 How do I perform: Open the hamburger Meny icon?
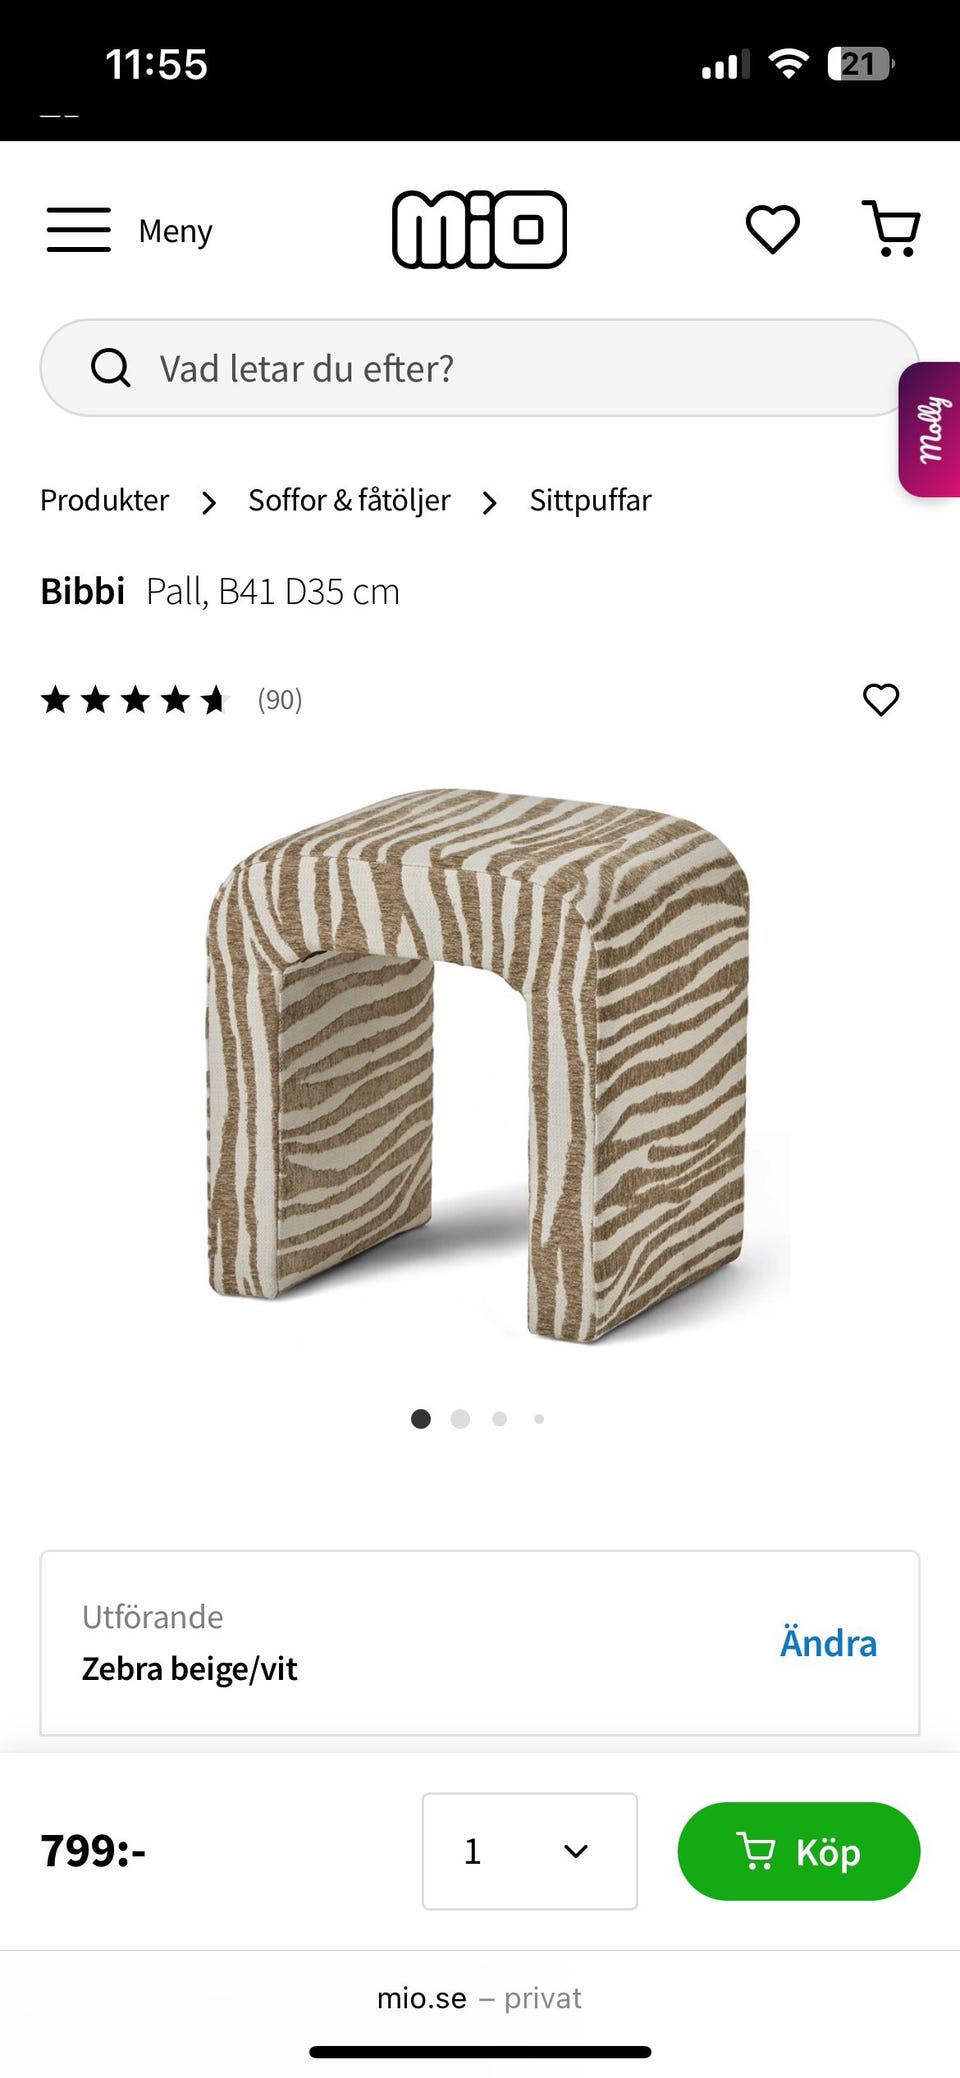(79, 230)
